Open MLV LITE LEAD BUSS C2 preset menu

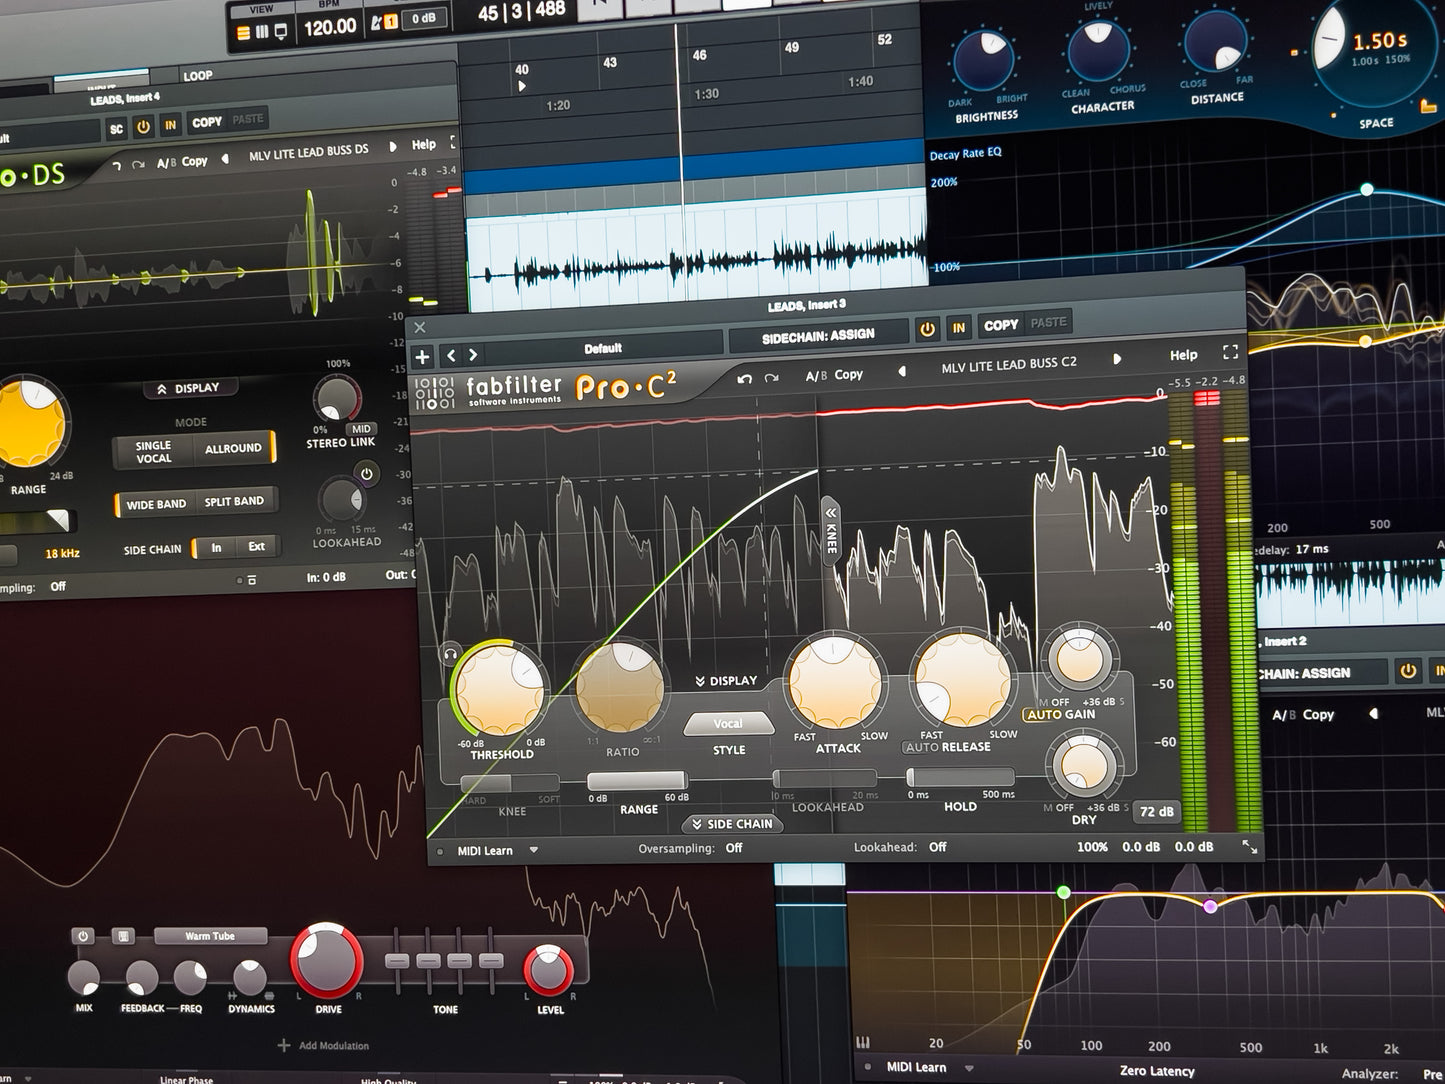point(1008,364)
